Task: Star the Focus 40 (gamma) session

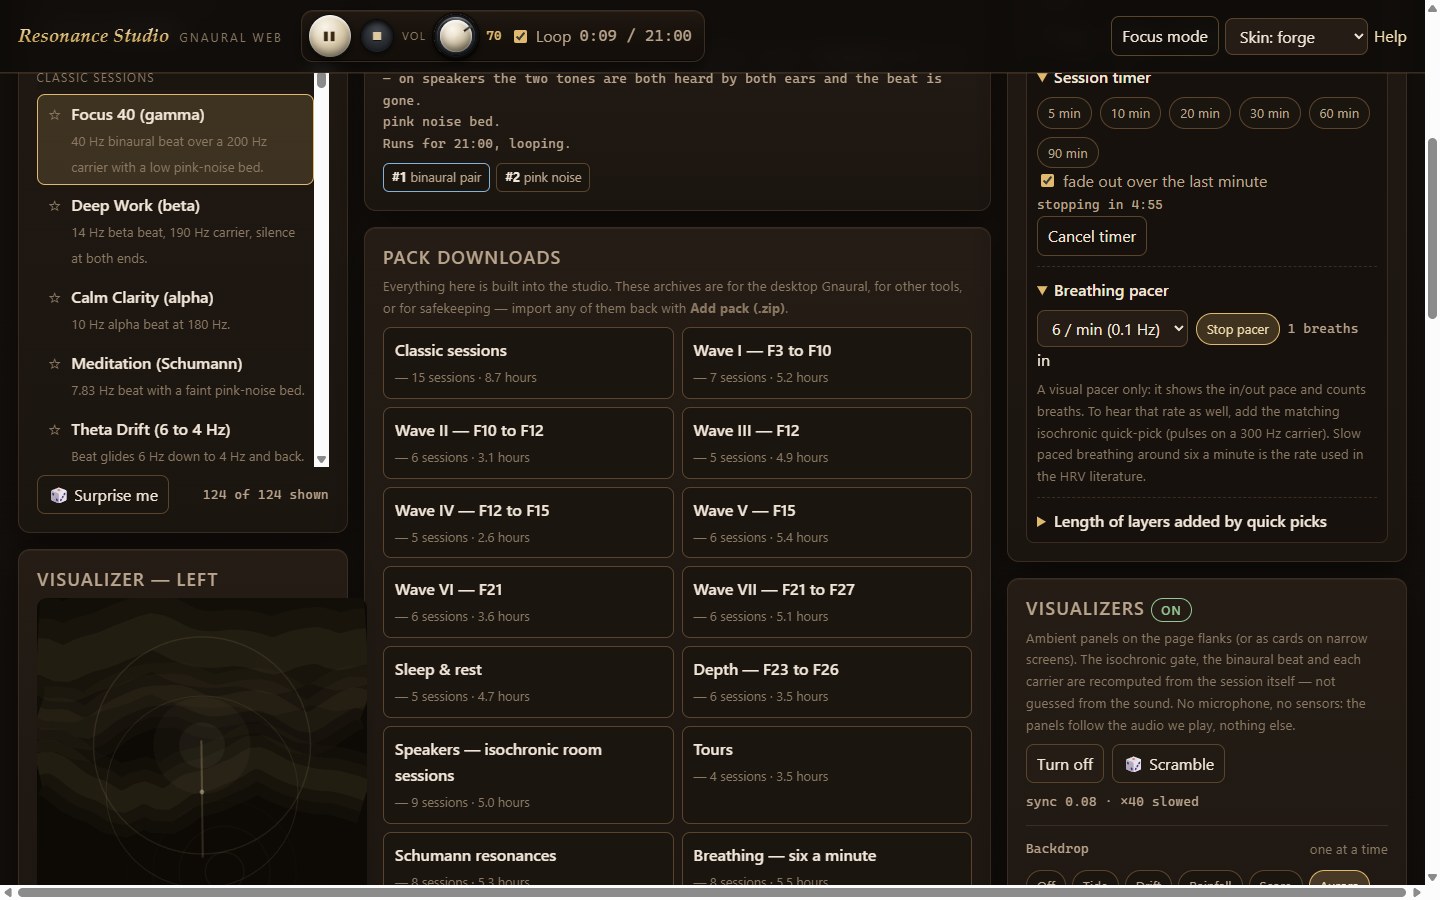Action: tap(54, 115)
